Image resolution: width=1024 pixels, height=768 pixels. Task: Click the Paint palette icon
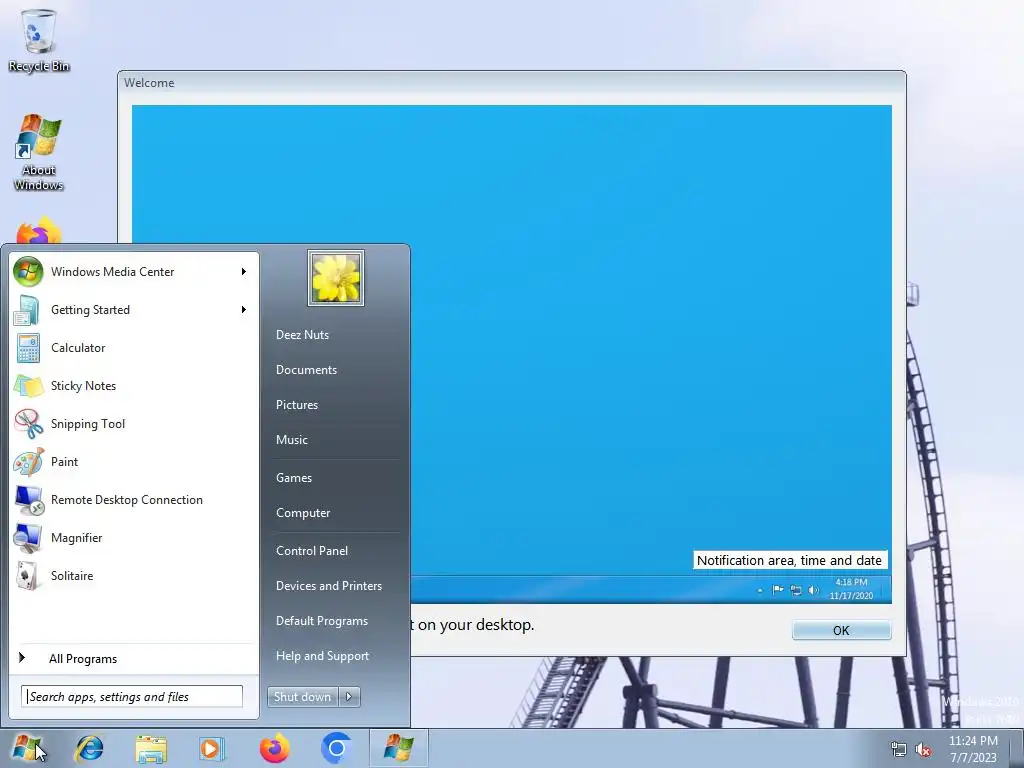(28, 462)
